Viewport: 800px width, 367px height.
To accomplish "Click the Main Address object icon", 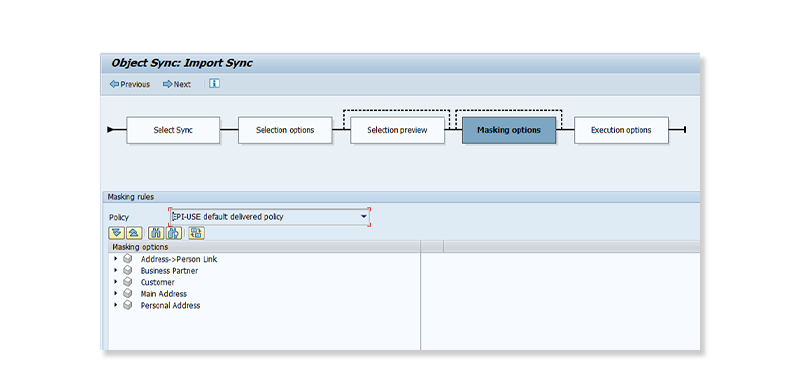I will tap(128, 293).
